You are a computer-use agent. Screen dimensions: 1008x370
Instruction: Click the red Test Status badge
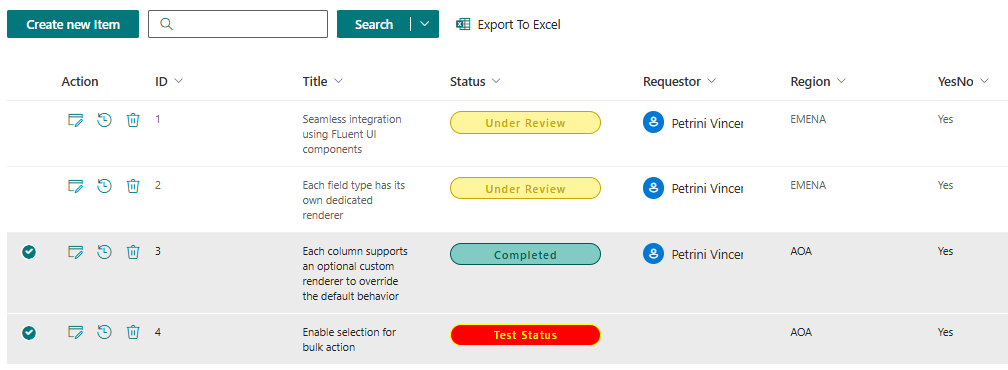click(525, 335)
